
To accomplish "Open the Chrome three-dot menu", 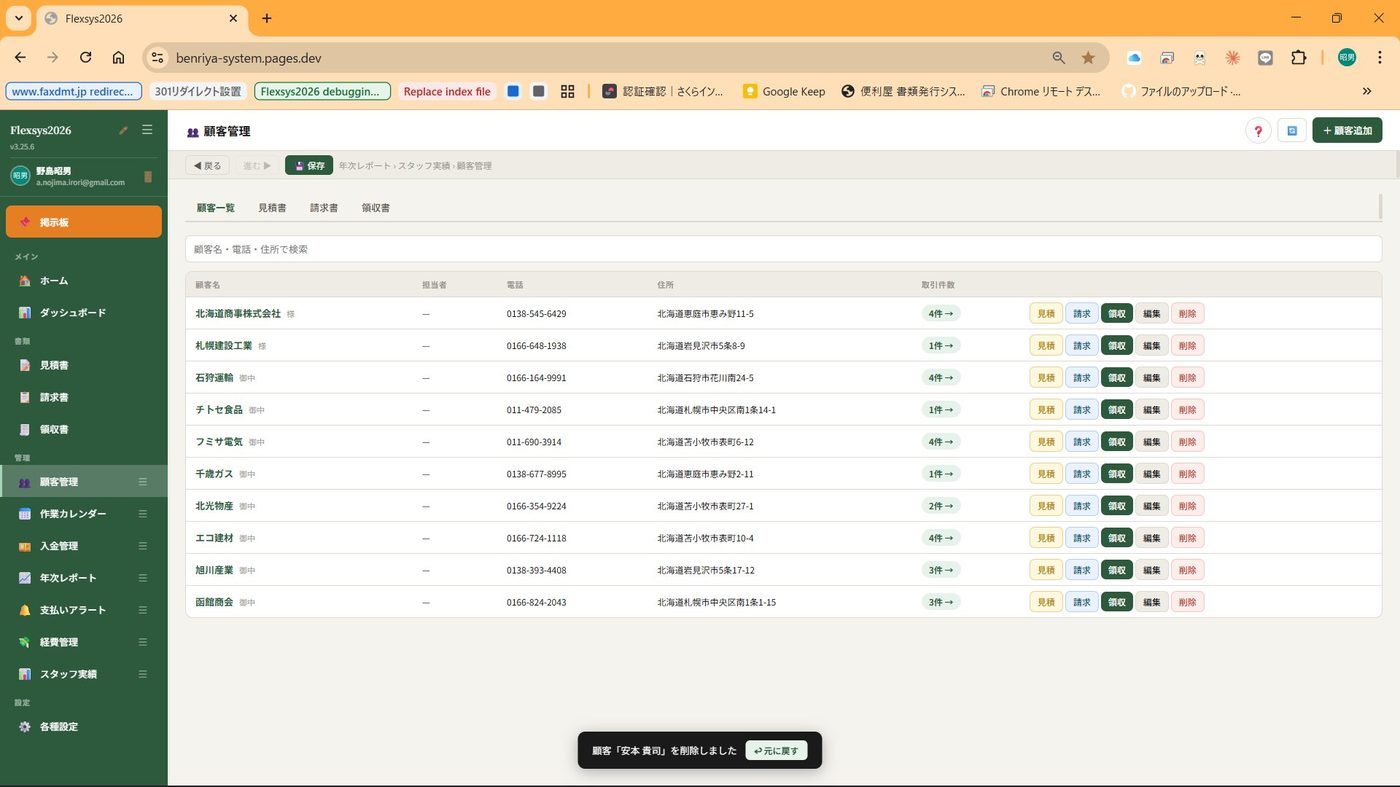I will tap(1379, 58).
